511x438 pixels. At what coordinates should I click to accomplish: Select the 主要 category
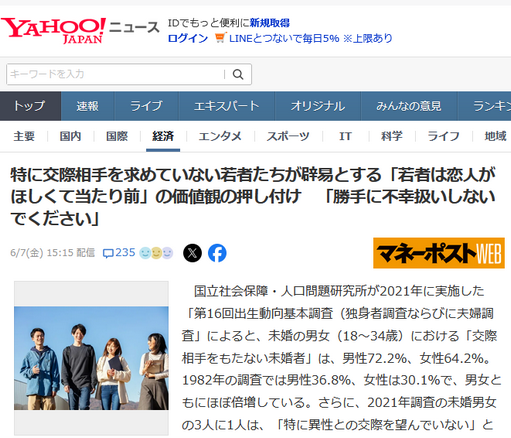(x=24, y=136)
